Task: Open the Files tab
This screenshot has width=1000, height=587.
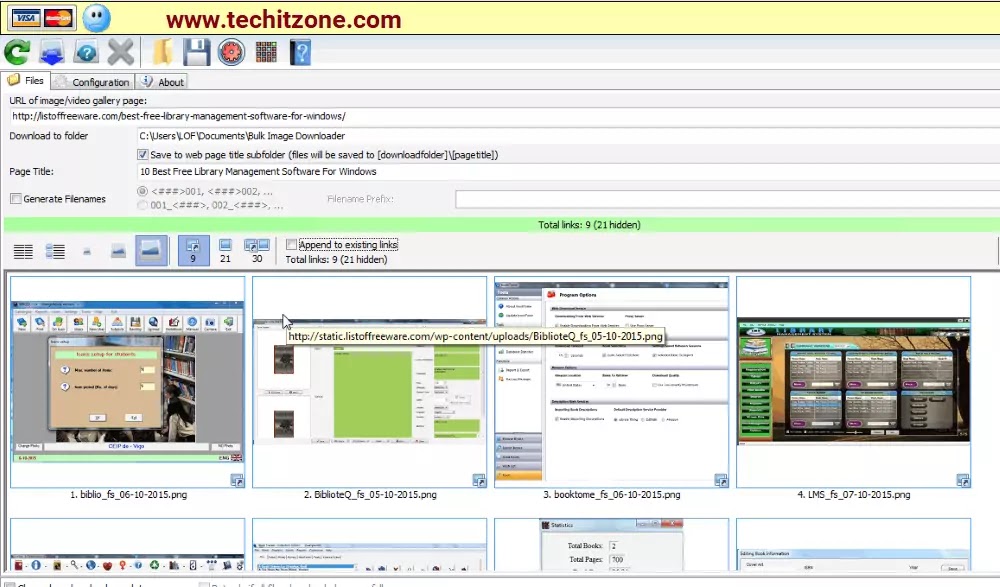Action: [x=26, y=80]
